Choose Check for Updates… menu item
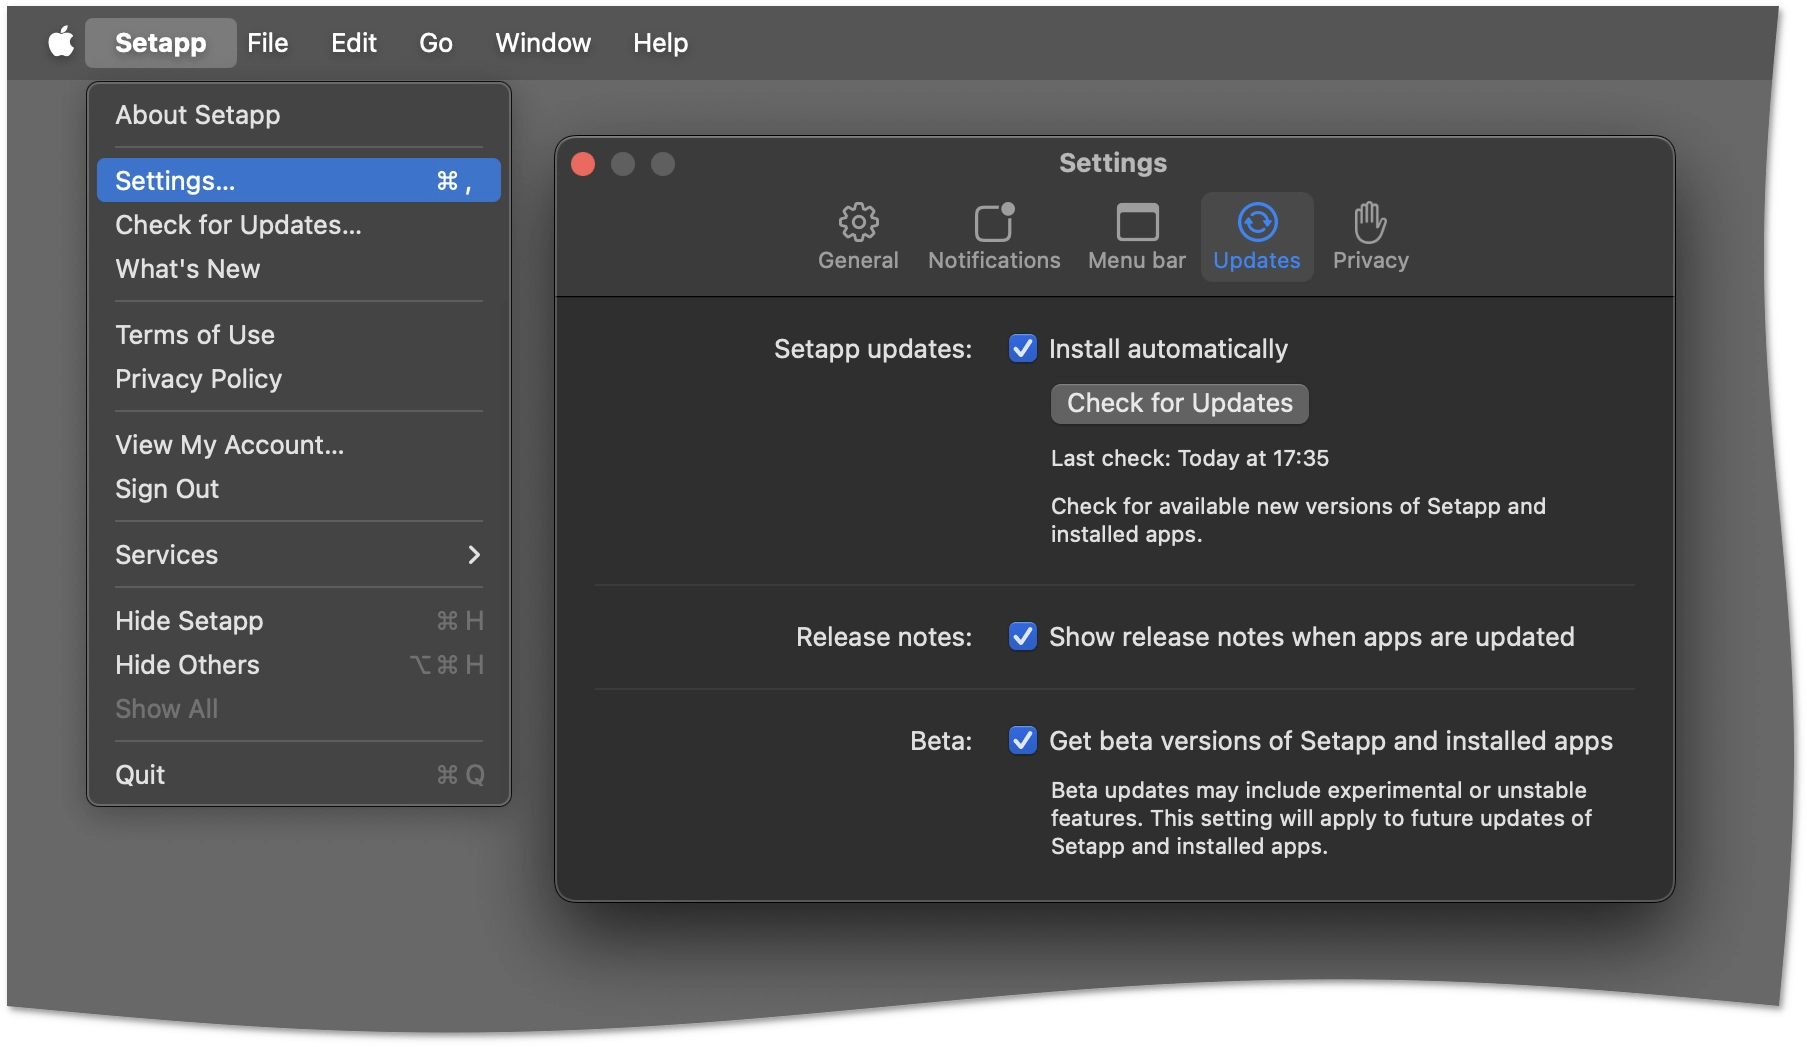 tap(299, 225)
